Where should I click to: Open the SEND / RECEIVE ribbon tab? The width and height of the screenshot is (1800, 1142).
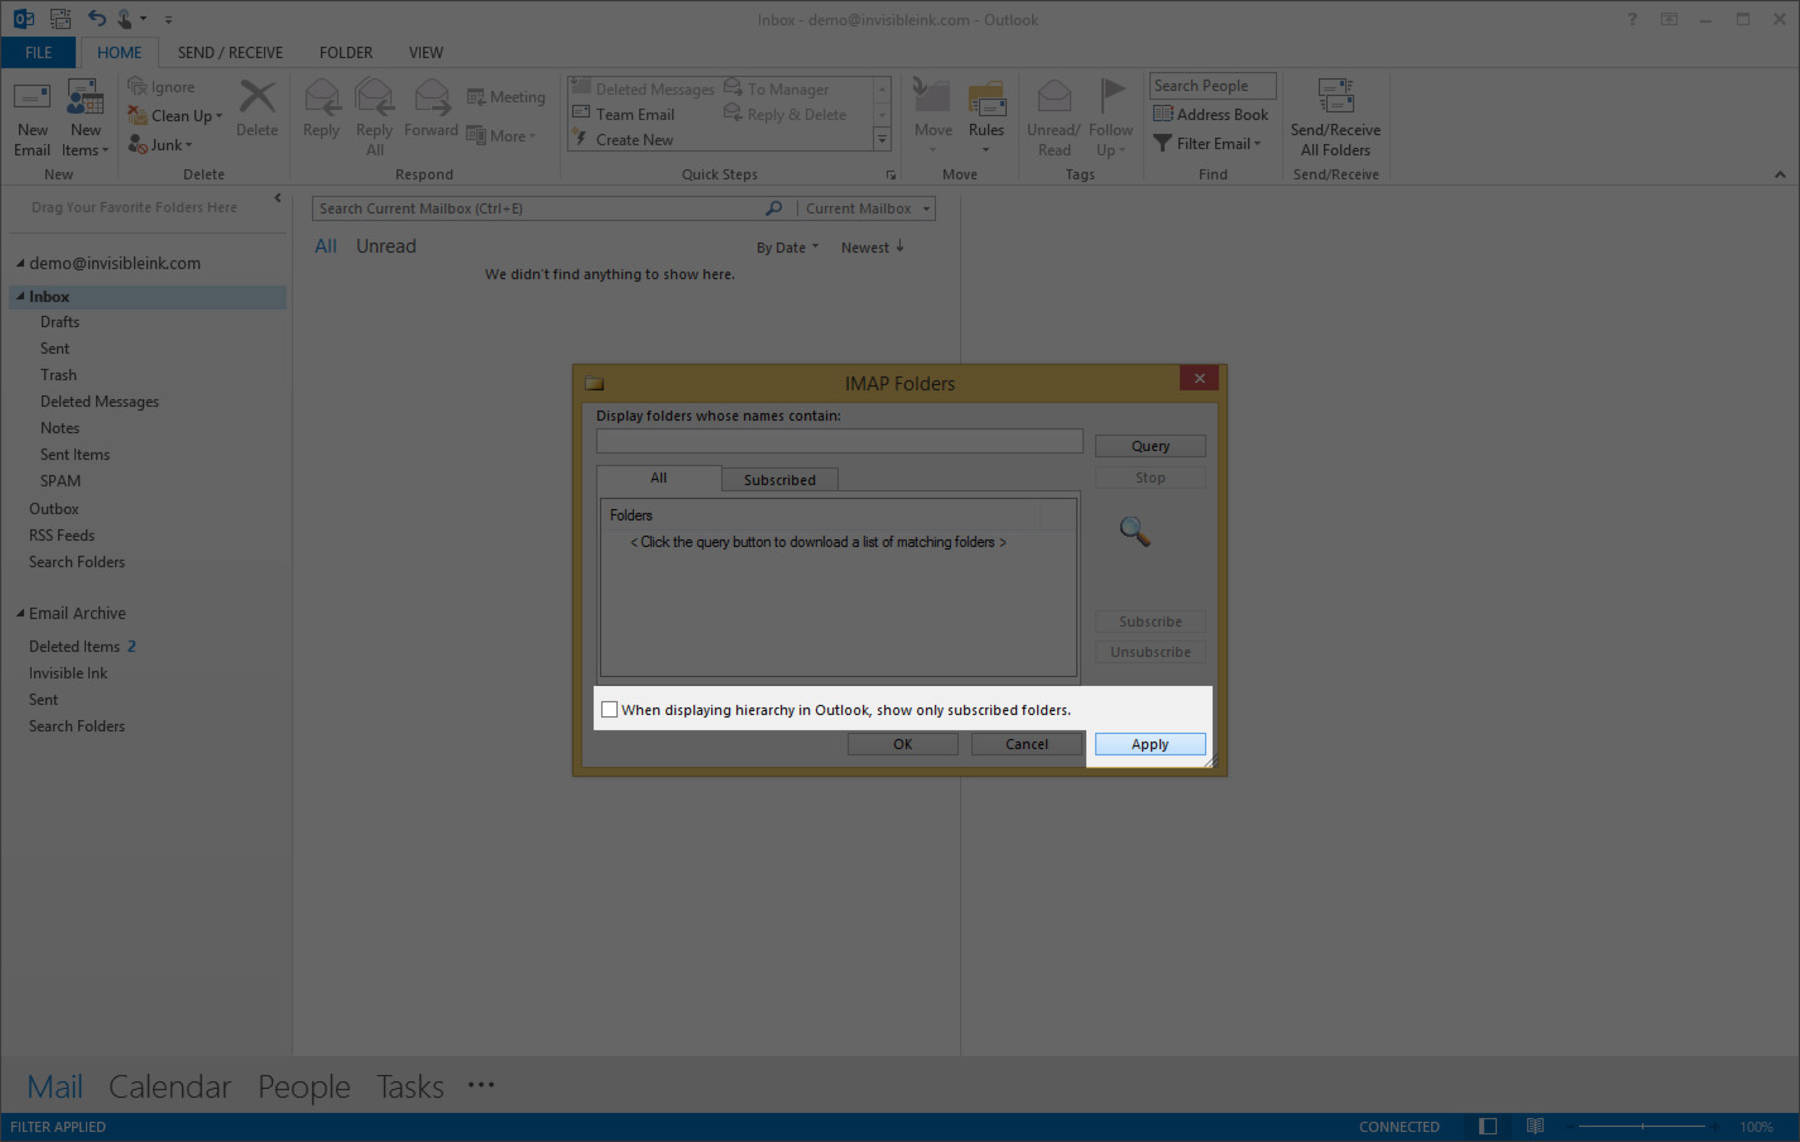coord(230,52)
